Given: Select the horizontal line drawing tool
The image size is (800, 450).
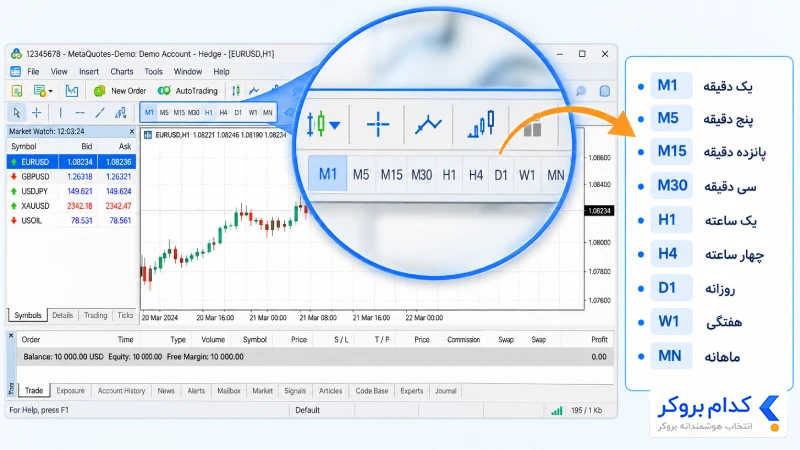Looking at the screenshot, I should 80,113.
